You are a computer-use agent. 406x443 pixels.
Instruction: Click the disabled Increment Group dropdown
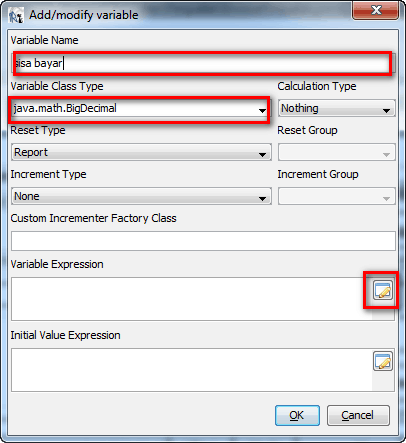pyautogui.click(x=337, y=196)
